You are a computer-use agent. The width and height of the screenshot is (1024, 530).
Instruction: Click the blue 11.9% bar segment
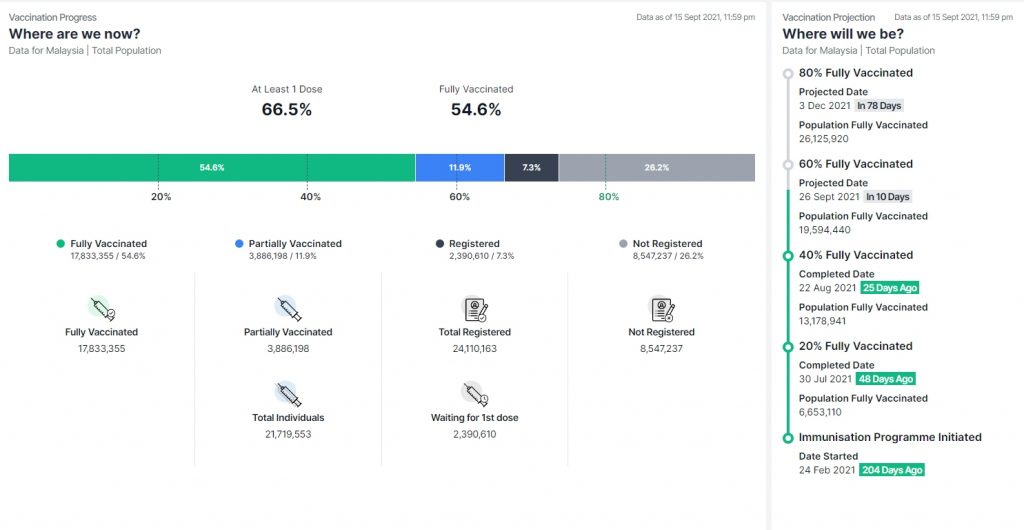pos(459,167)
